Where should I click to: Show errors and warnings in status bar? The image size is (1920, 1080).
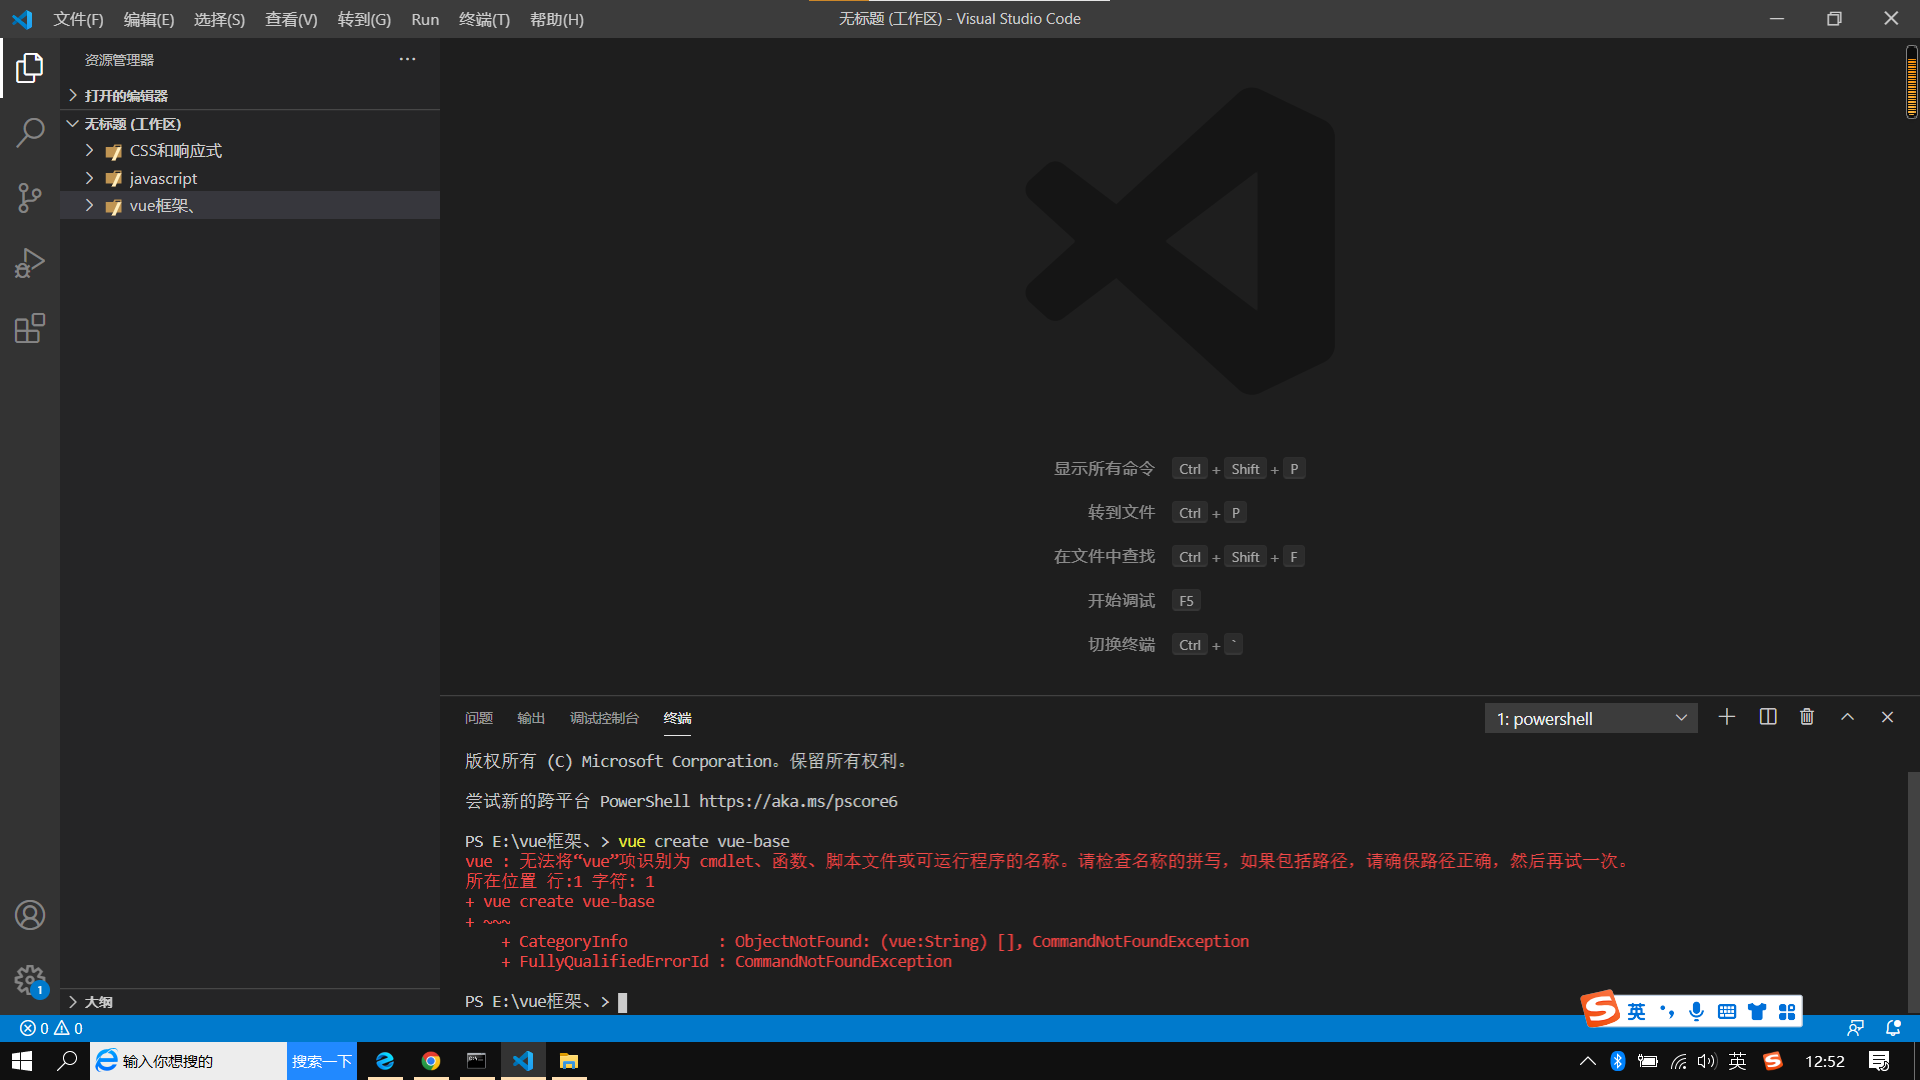pyautogui.click(x=51, y=1028)
